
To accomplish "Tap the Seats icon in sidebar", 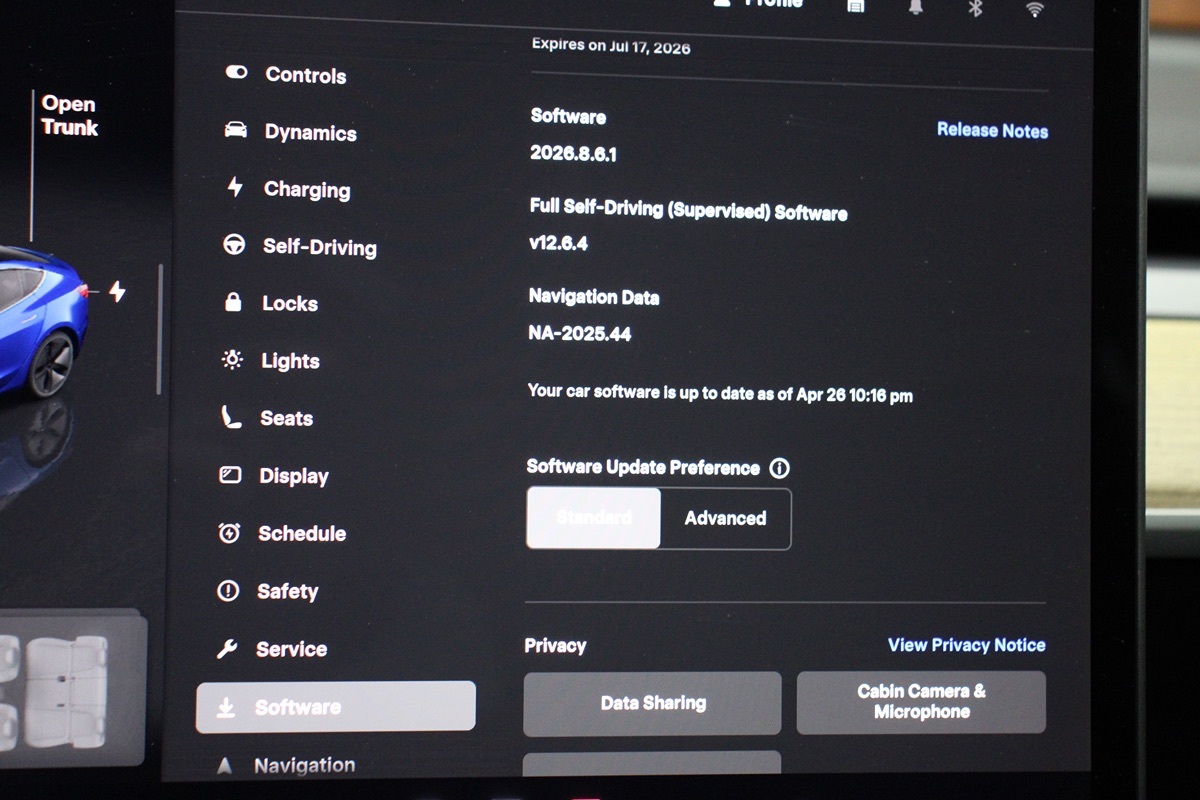I will pyautogui.click(x=231, y=417).
